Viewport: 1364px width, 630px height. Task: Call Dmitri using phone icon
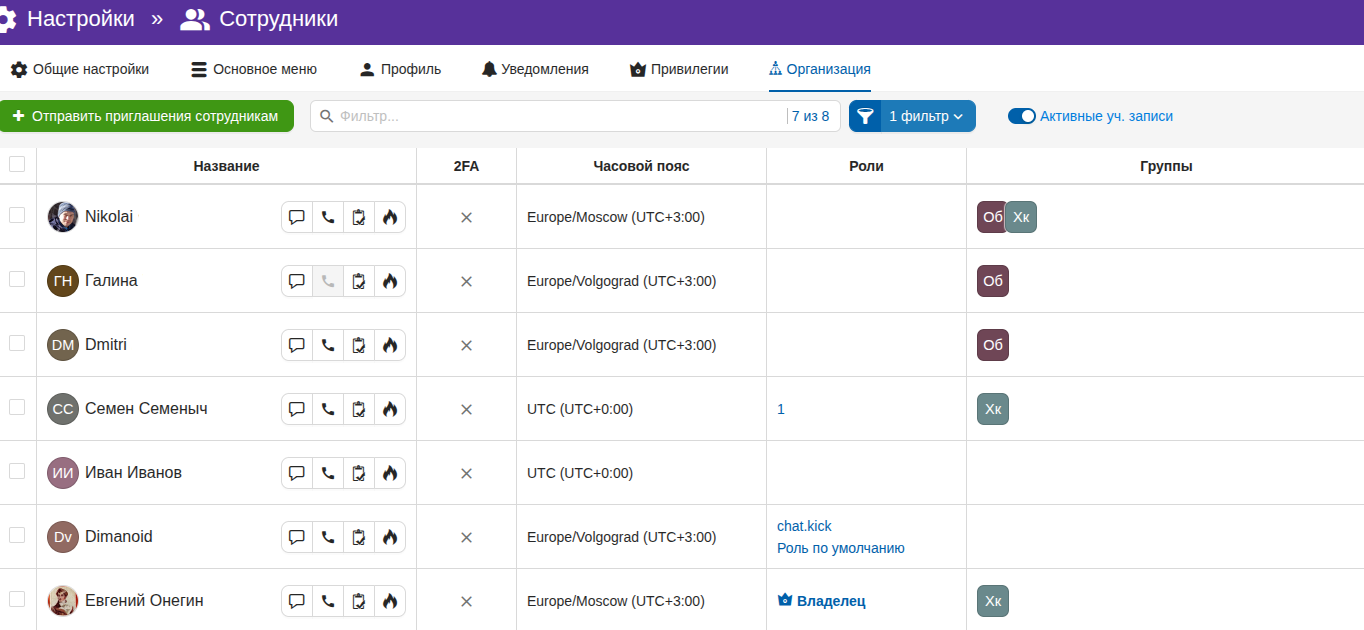328,345
